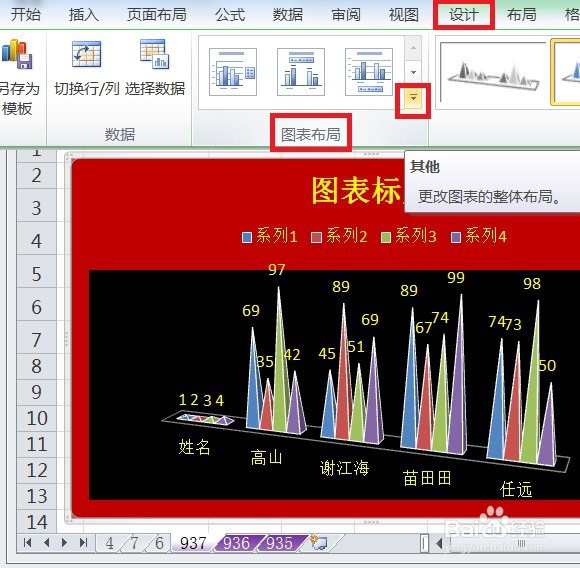Image resolution: width=580 pixels, height=568 pixels.
Task: Select row header 2
Action: tap(36, 175)
